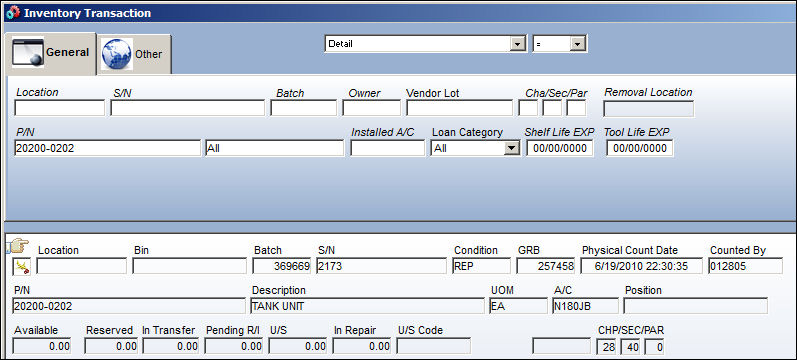This screenshot has width=797, height=360.
Task: Click the detail Location field
Action: tap(81, 266)
